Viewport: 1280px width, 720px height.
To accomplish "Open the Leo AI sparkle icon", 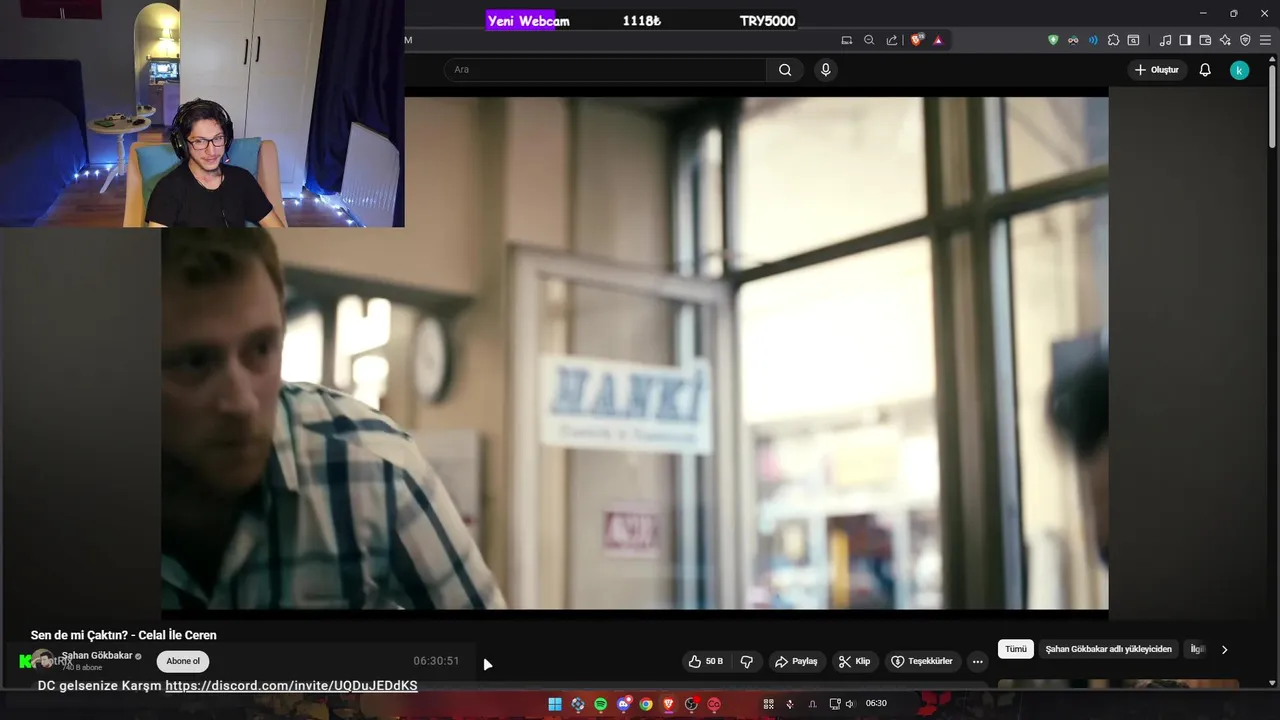I will pyautogui.click(x=1225, y=40).
